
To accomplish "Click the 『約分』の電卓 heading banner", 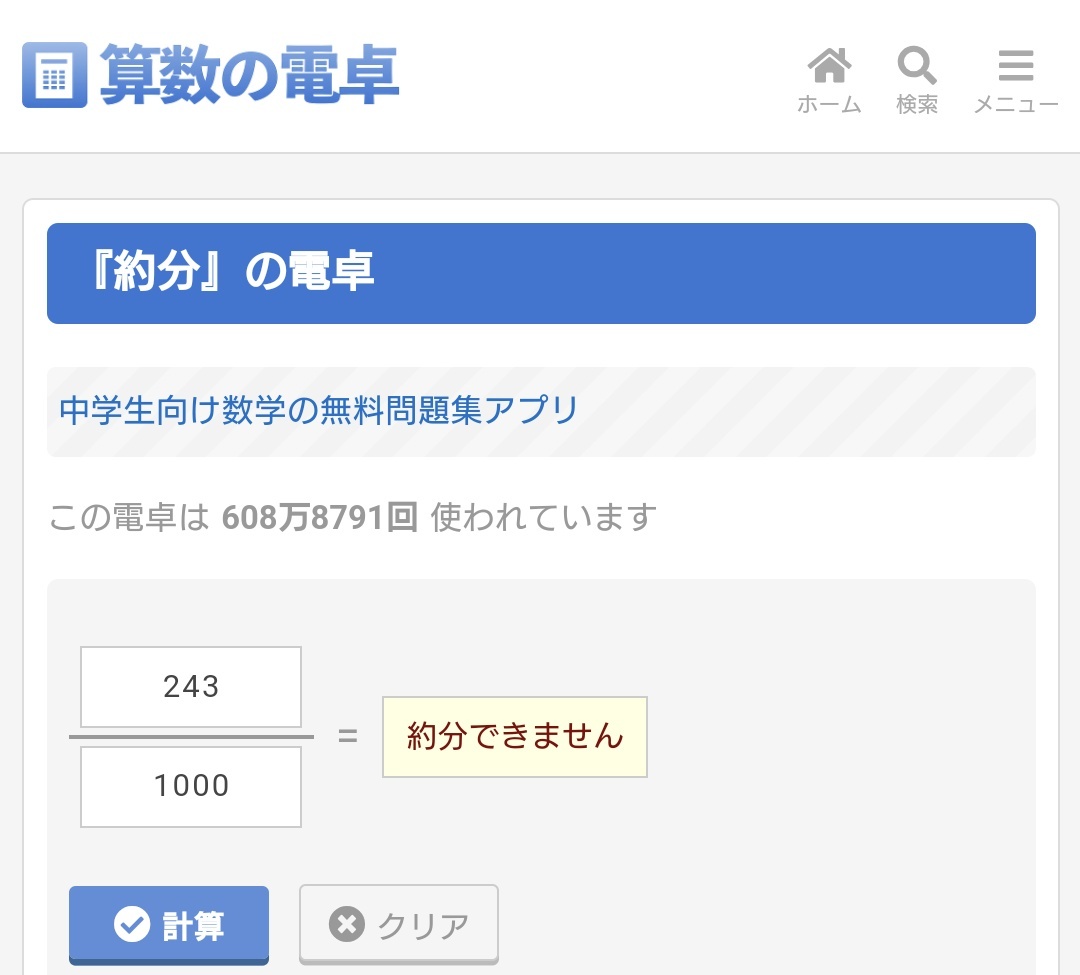I will click(541, 273).
